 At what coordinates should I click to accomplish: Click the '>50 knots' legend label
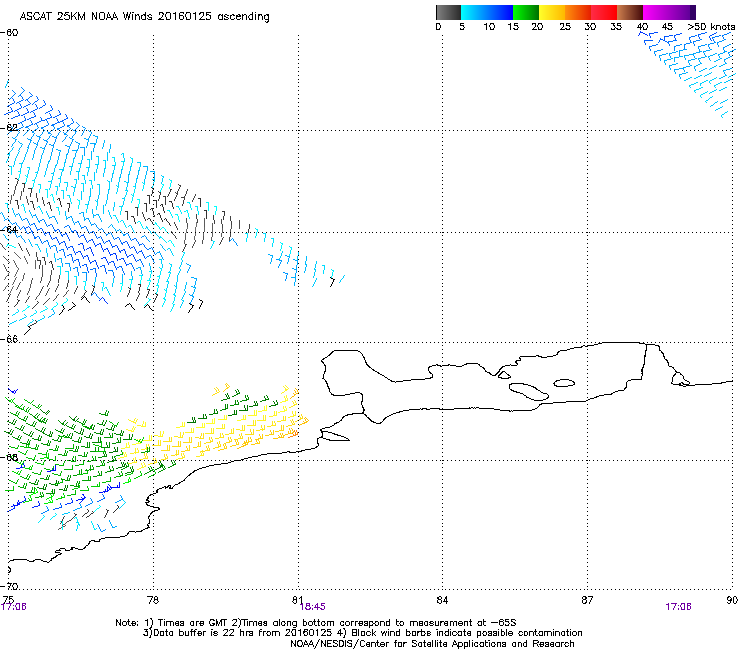(711, 27)
